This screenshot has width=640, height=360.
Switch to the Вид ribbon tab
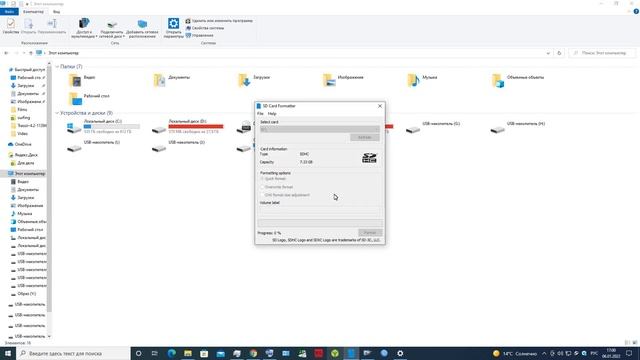point(56,11)
